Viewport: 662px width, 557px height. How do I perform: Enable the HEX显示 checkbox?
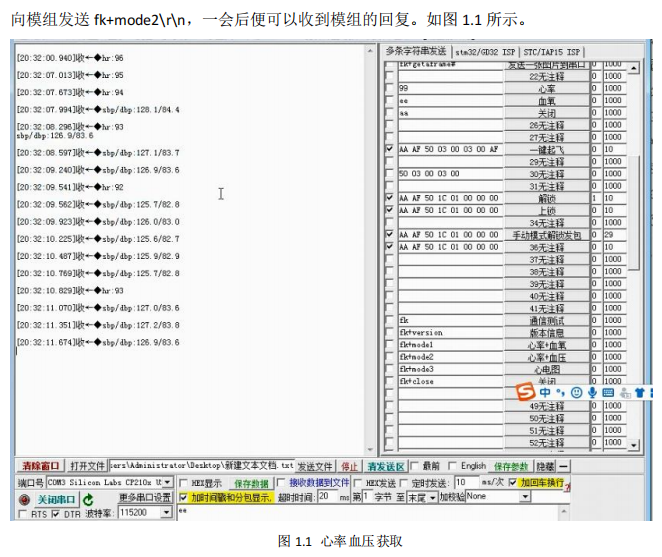click(x=183, y=483)
